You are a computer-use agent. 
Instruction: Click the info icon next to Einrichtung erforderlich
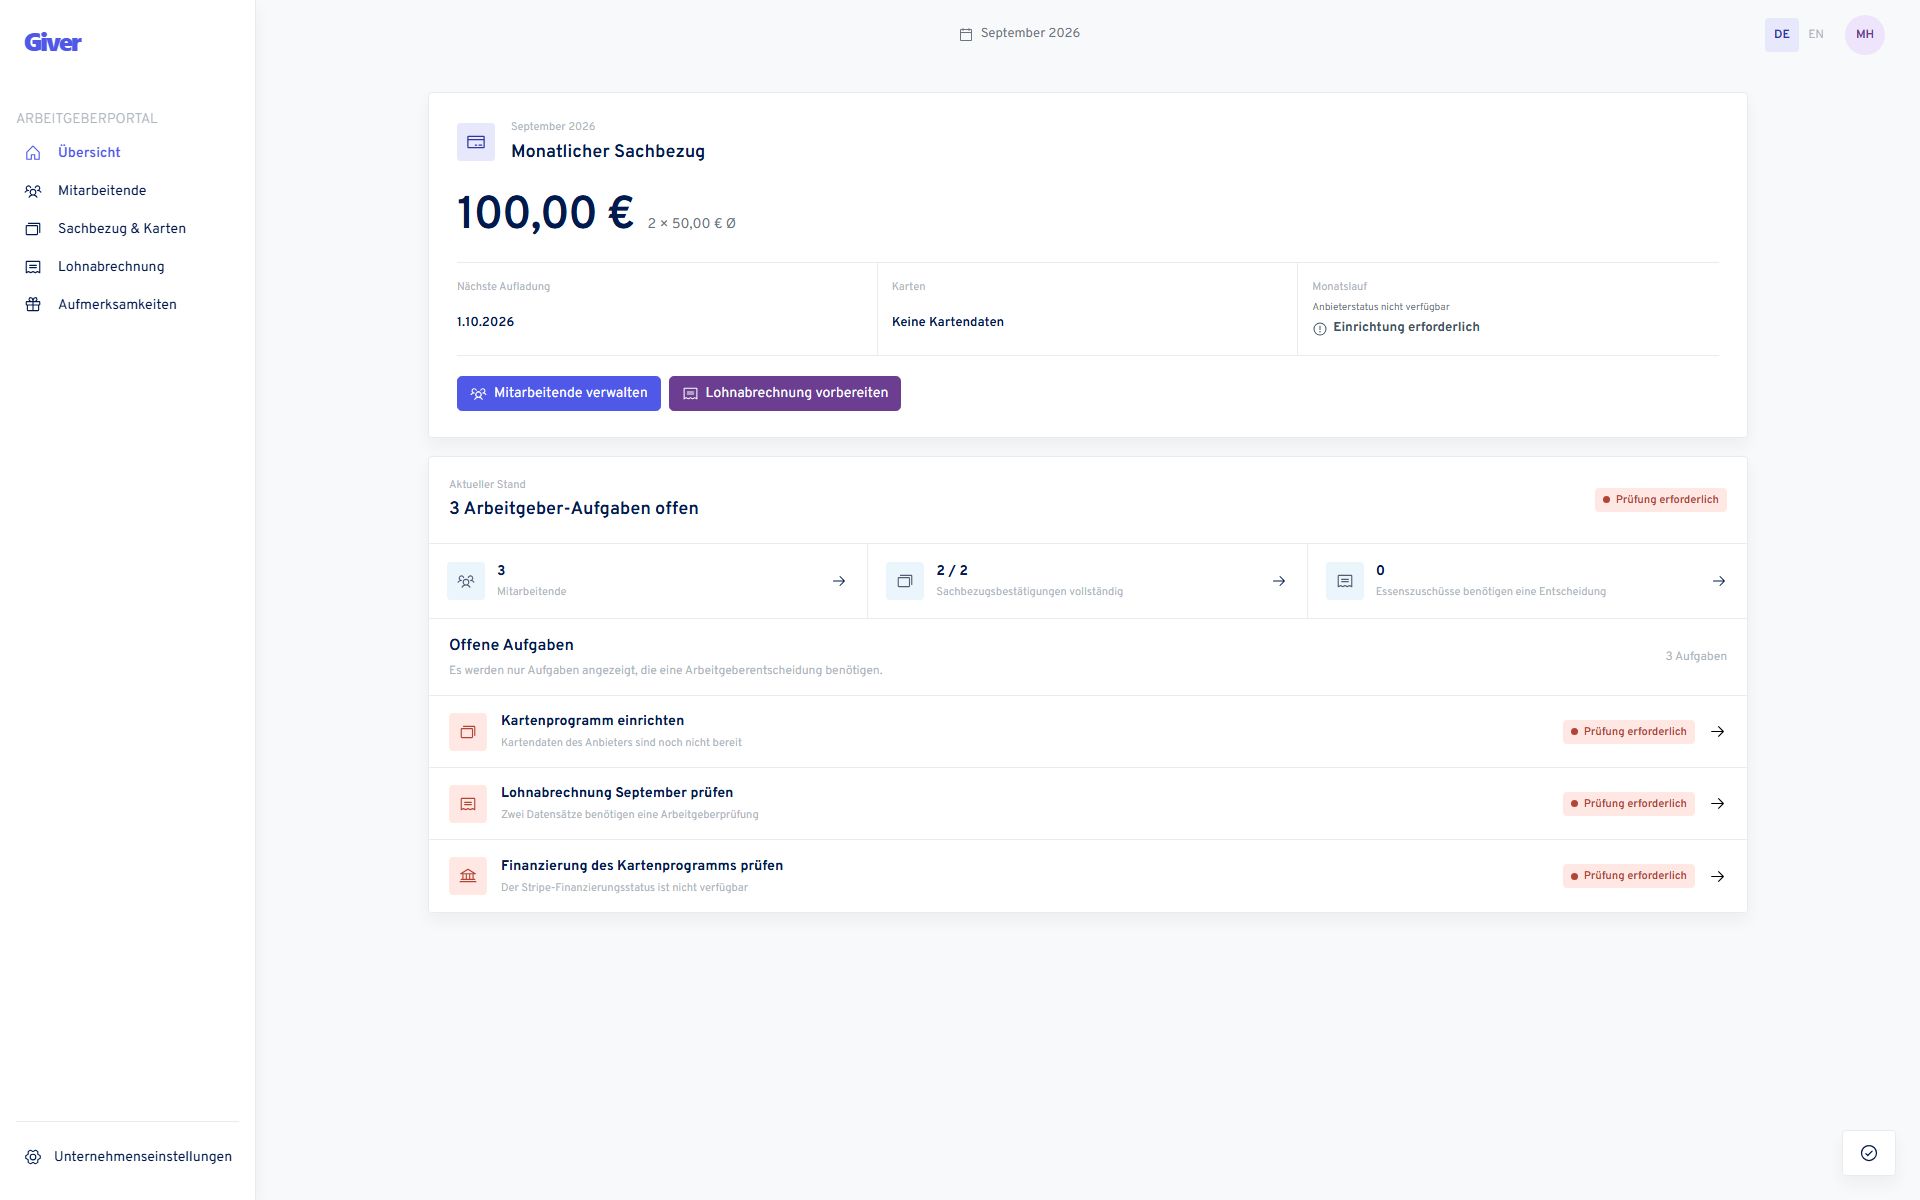[1320, 329]
